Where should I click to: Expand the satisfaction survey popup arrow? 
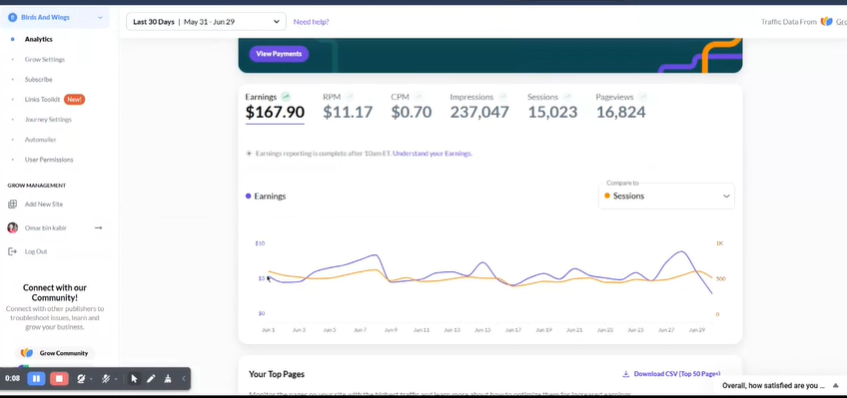(x=835, y=386)
